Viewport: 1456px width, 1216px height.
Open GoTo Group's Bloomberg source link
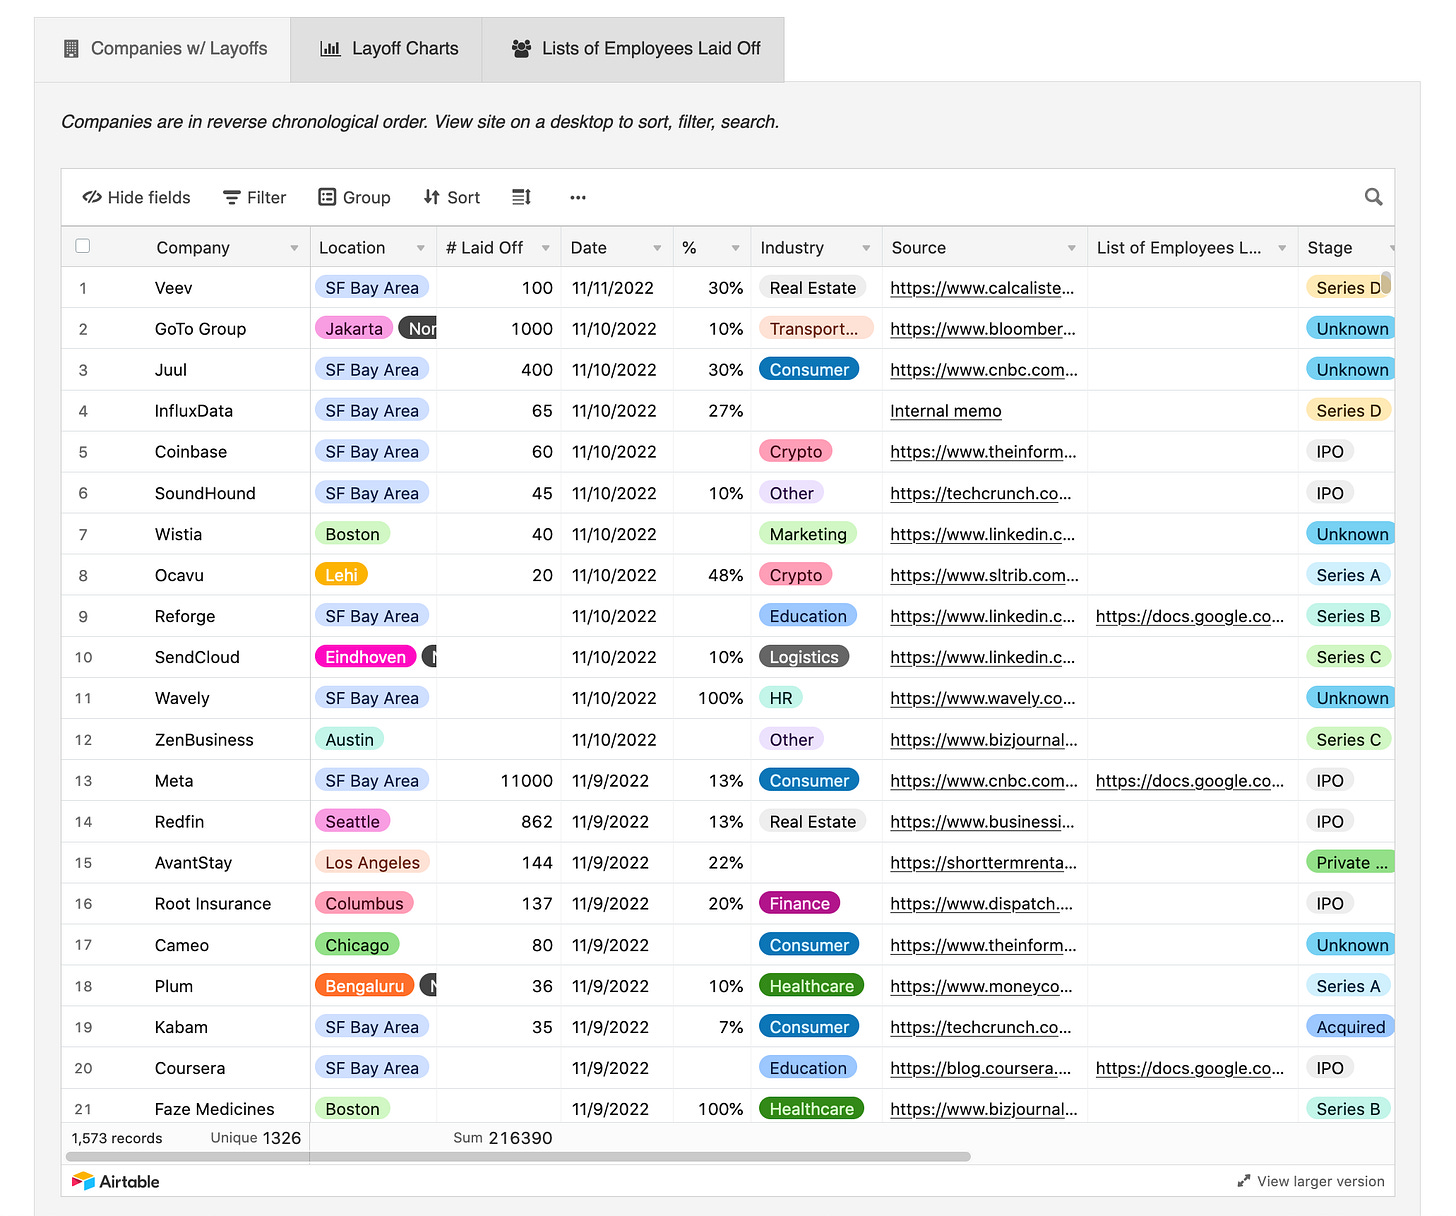pos(983,329)
